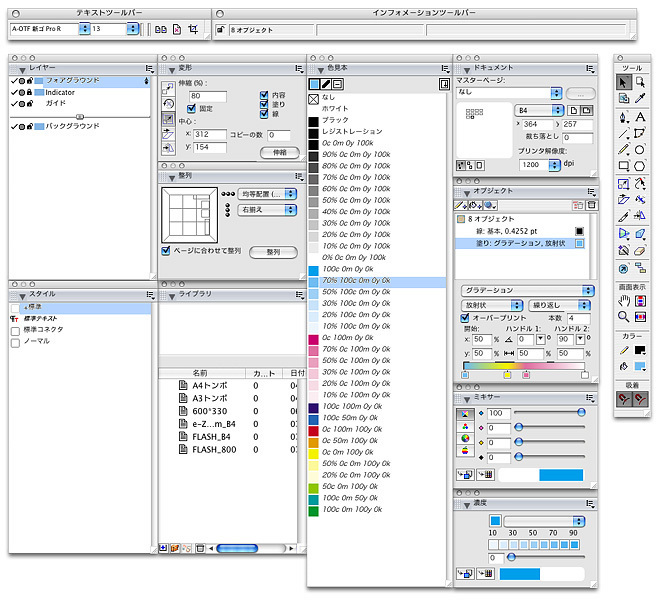Select the フォアグラウンド layer

point(80,81)
